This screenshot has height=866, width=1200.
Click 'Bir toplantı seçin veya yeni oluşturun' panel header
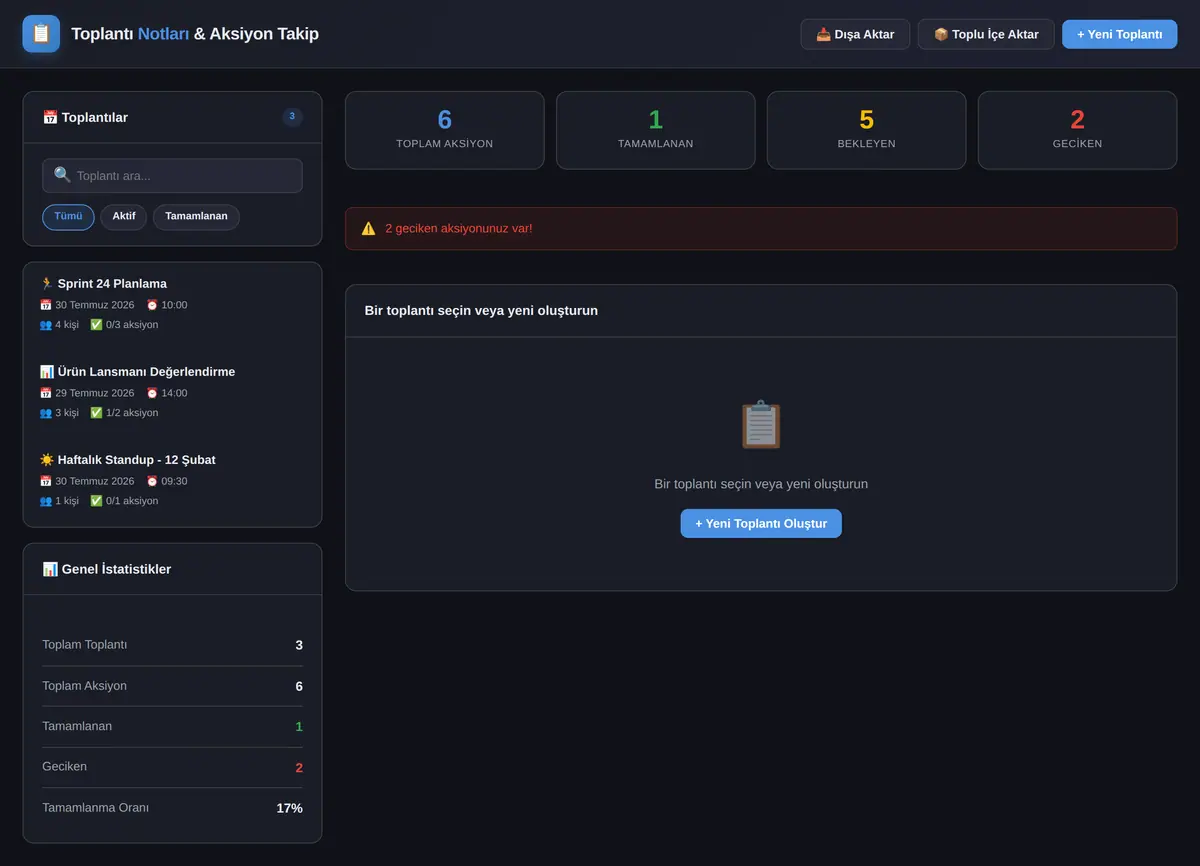point(761,311)
